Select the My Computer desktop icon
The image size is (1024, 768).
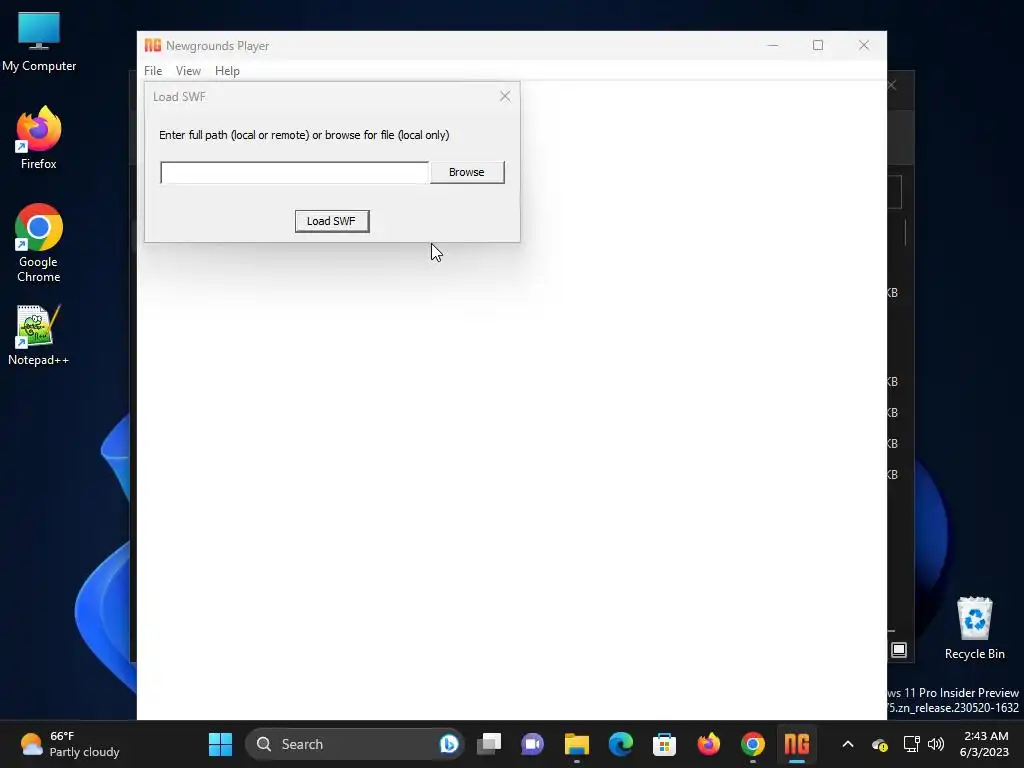[x=39, y=42]
